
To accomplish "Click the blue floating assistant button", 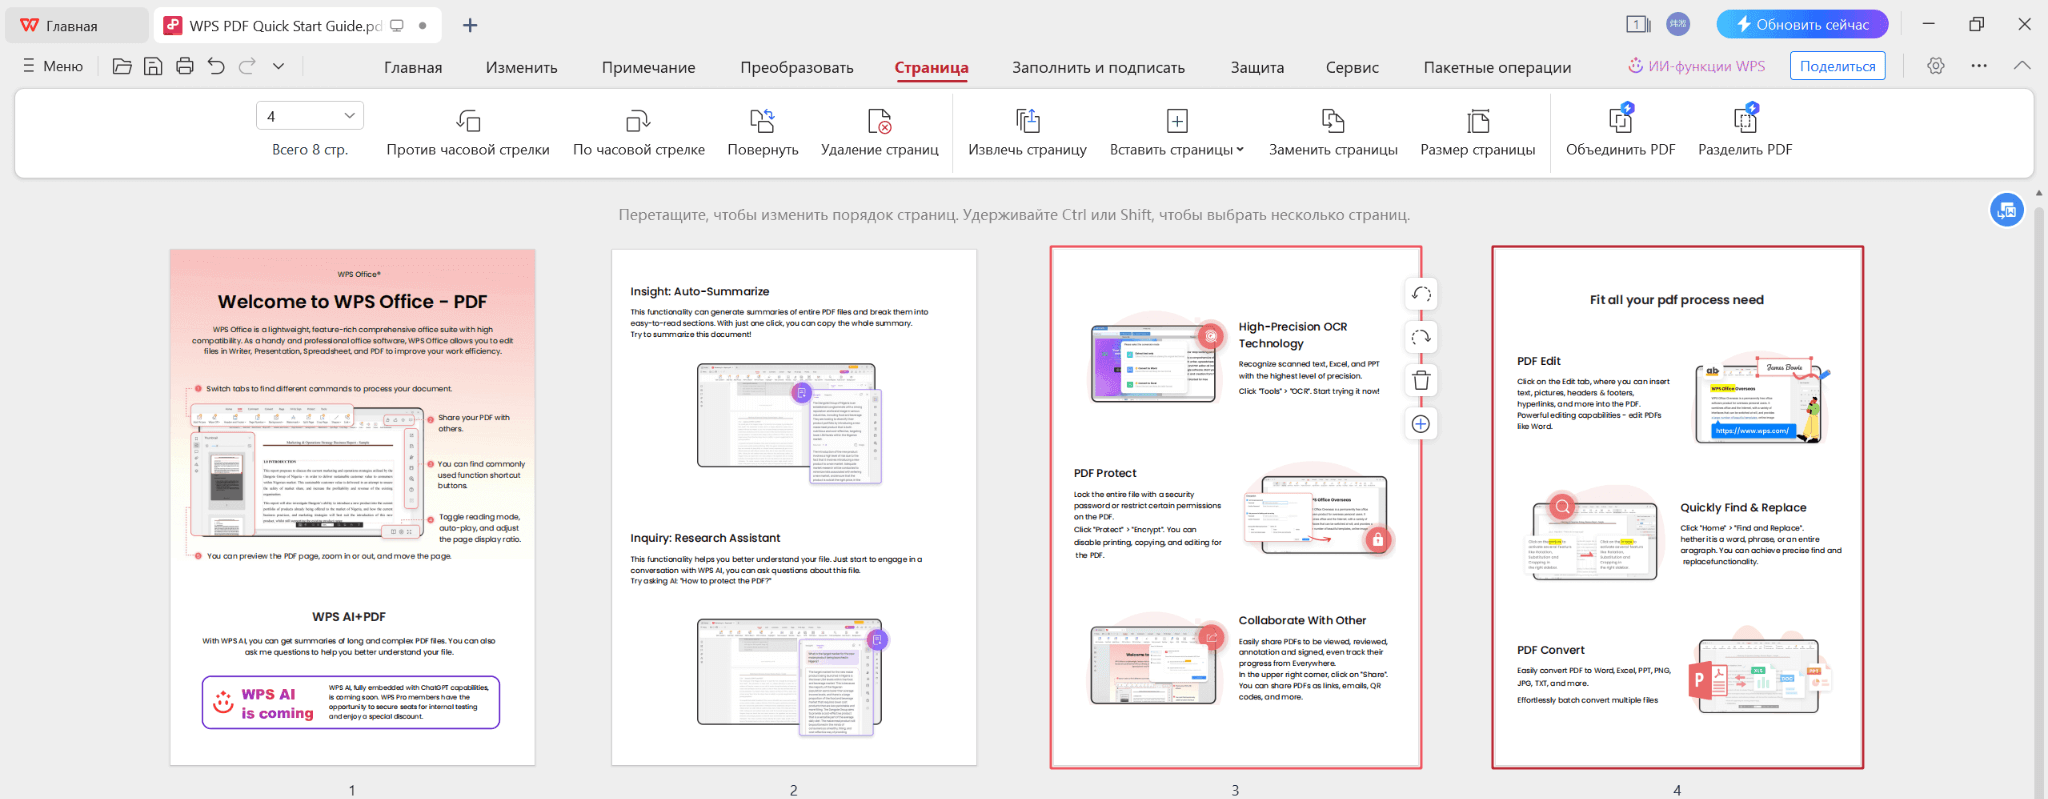I will [2006, 210].
